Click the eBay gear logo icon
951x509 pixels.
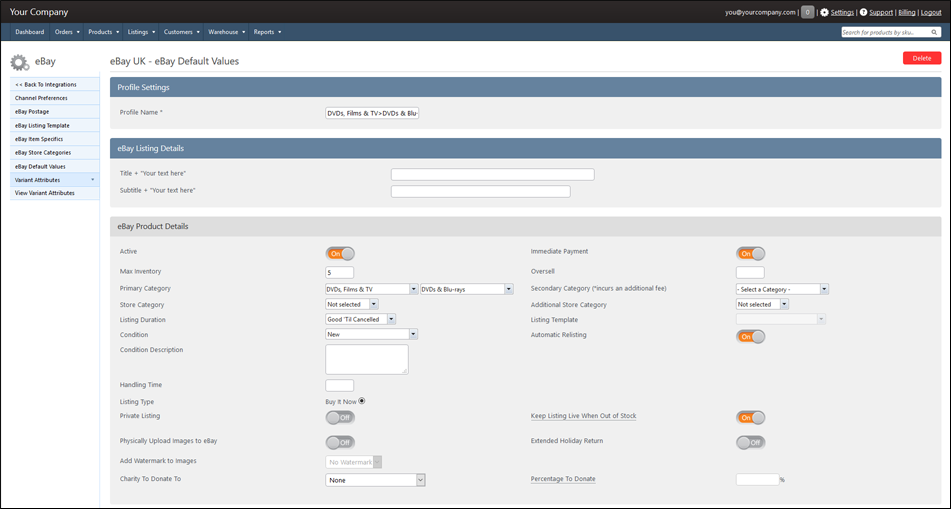pyautogui.click(x=20, y=62)
